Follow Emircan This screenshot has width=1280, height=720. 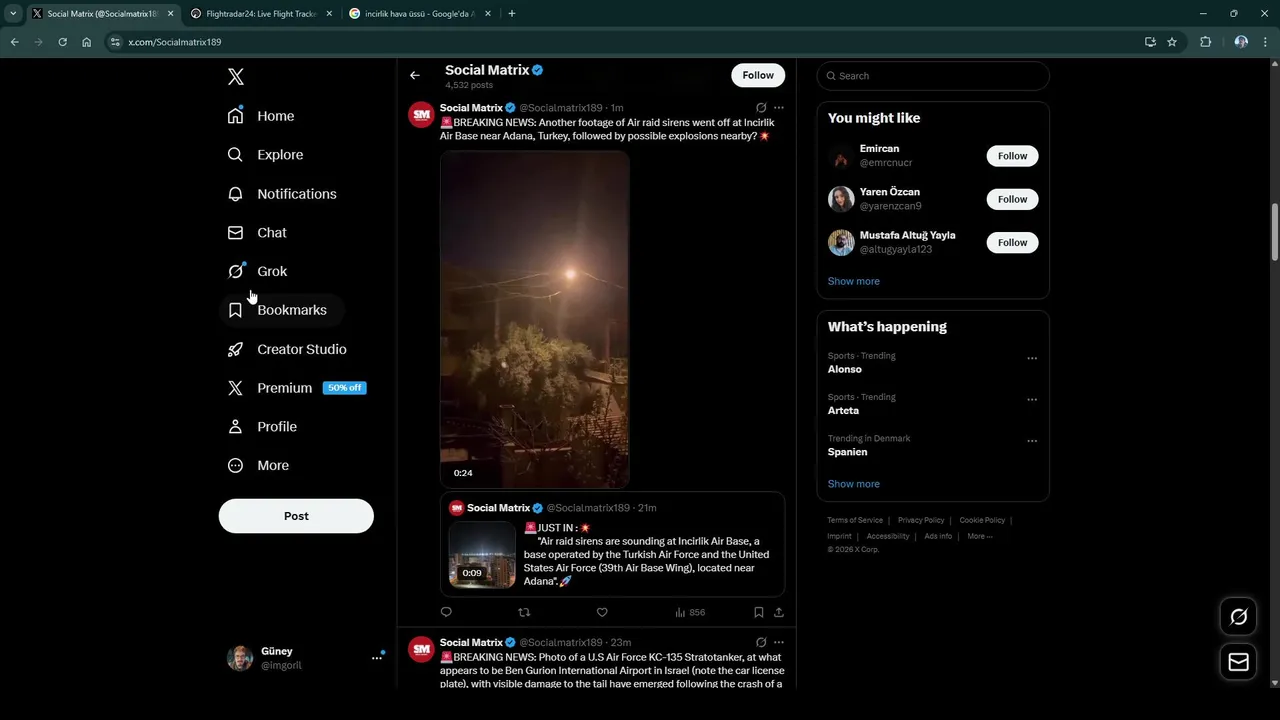click(1012, 156)
